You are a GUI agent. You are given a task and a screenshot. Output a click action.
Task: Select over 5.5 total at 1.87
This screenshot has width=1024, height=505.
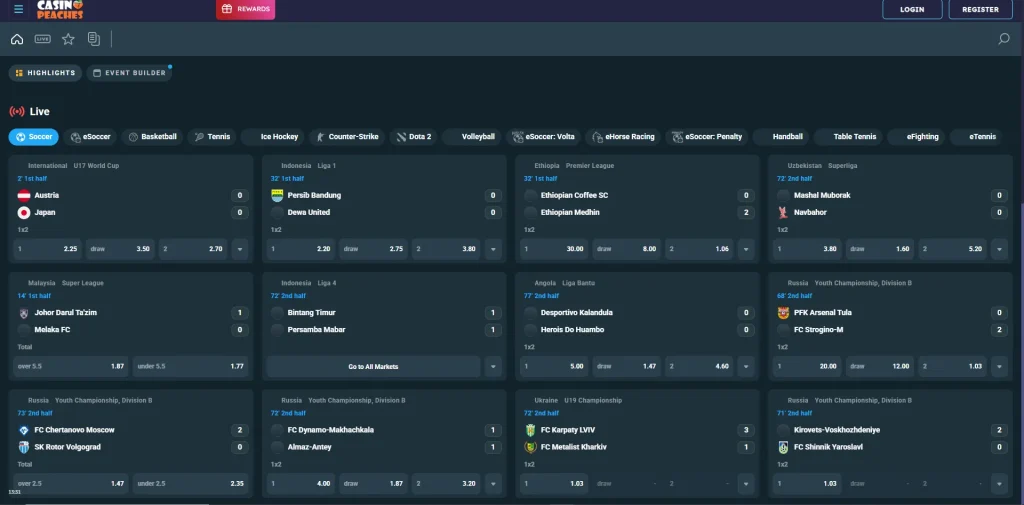(x=70, y=367)
